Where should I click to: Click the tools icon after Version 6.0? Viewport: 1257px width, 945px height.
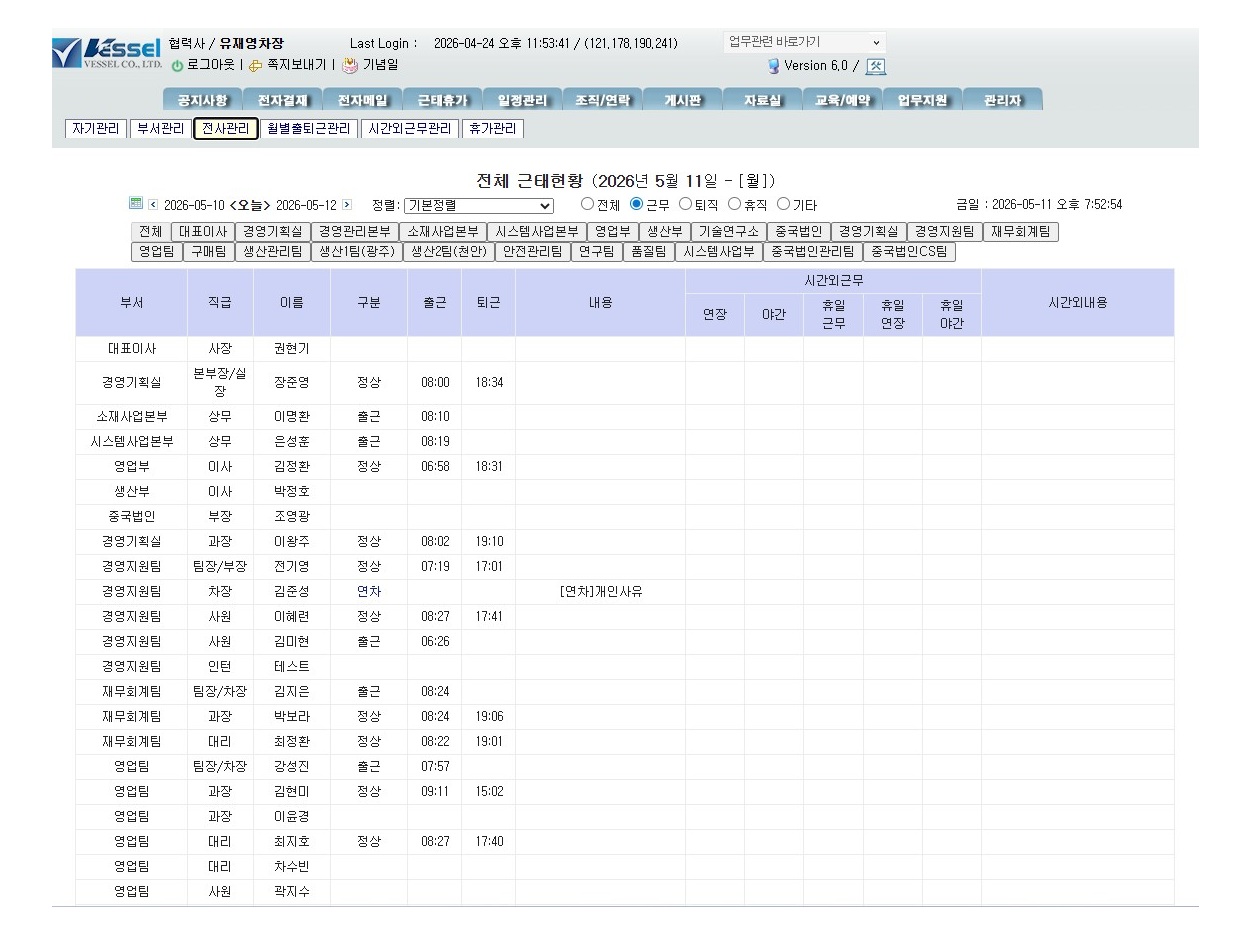(875, 66)
